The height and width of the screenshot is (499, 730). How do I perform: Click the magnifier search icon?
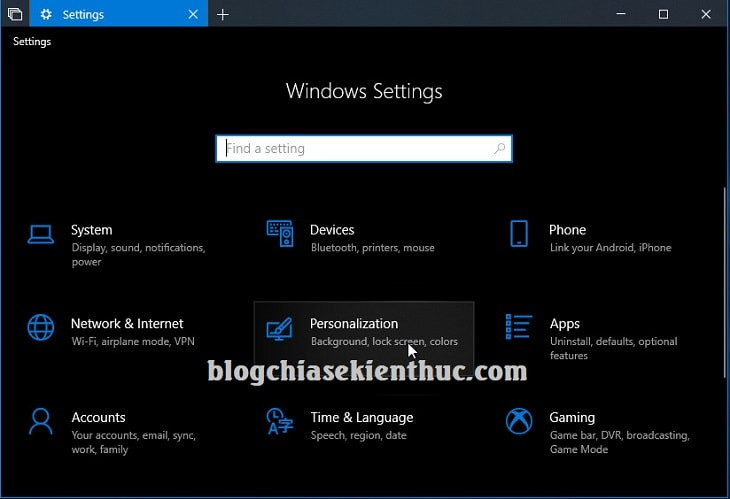coord(500,148)
